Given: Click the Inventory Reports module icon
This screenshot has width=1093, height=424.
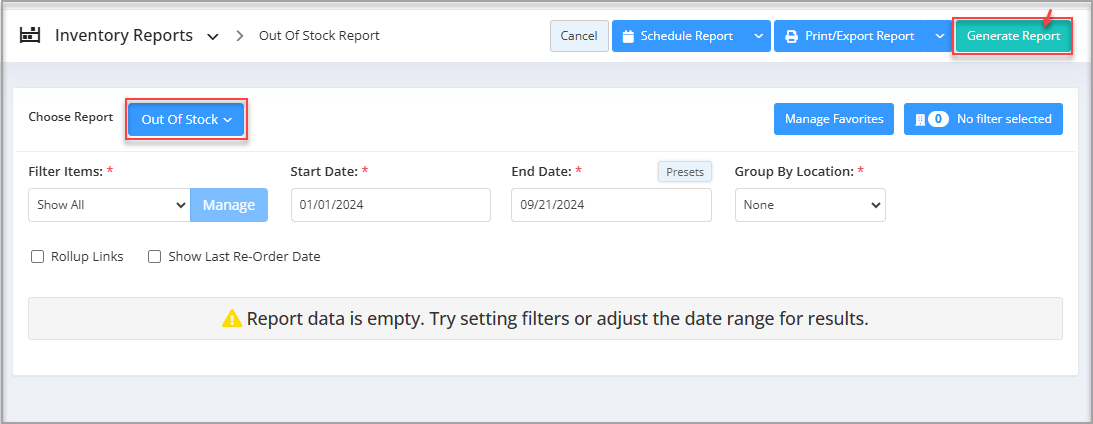Looking at the screenshot, I should point(30,35).
